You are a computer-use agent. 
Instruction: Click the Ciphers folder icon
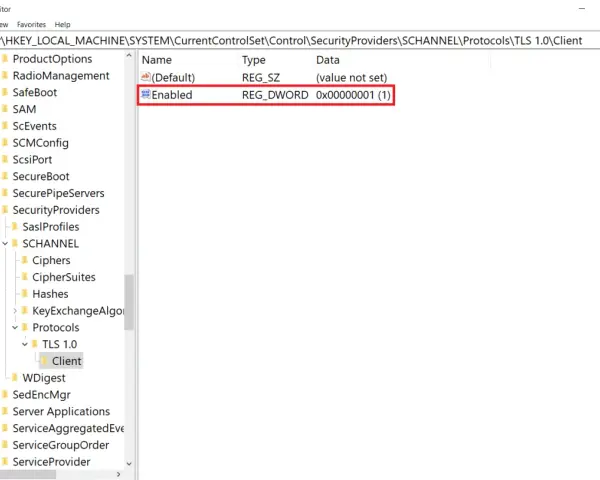click(x=25, y=260)
